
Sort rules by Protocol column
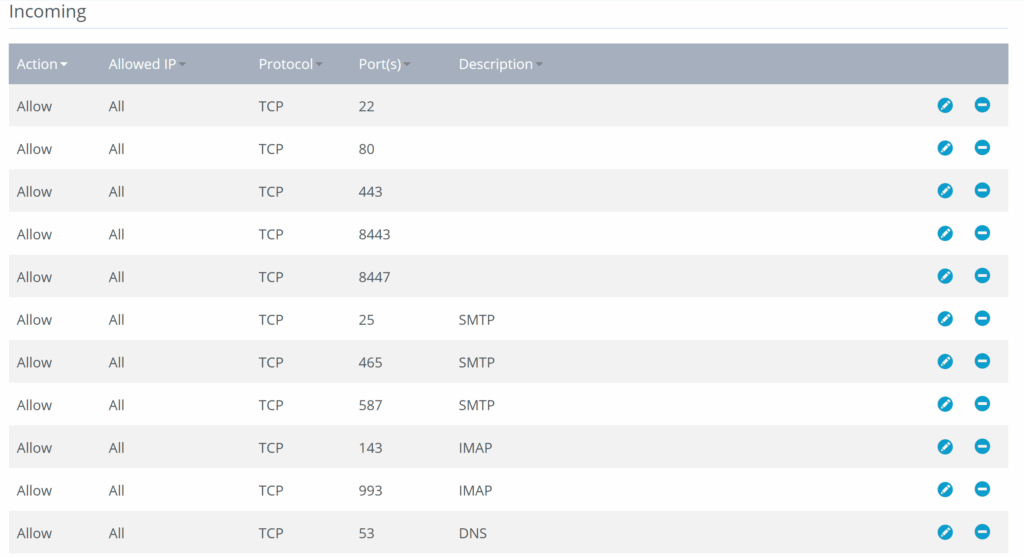tap(290, 64)
